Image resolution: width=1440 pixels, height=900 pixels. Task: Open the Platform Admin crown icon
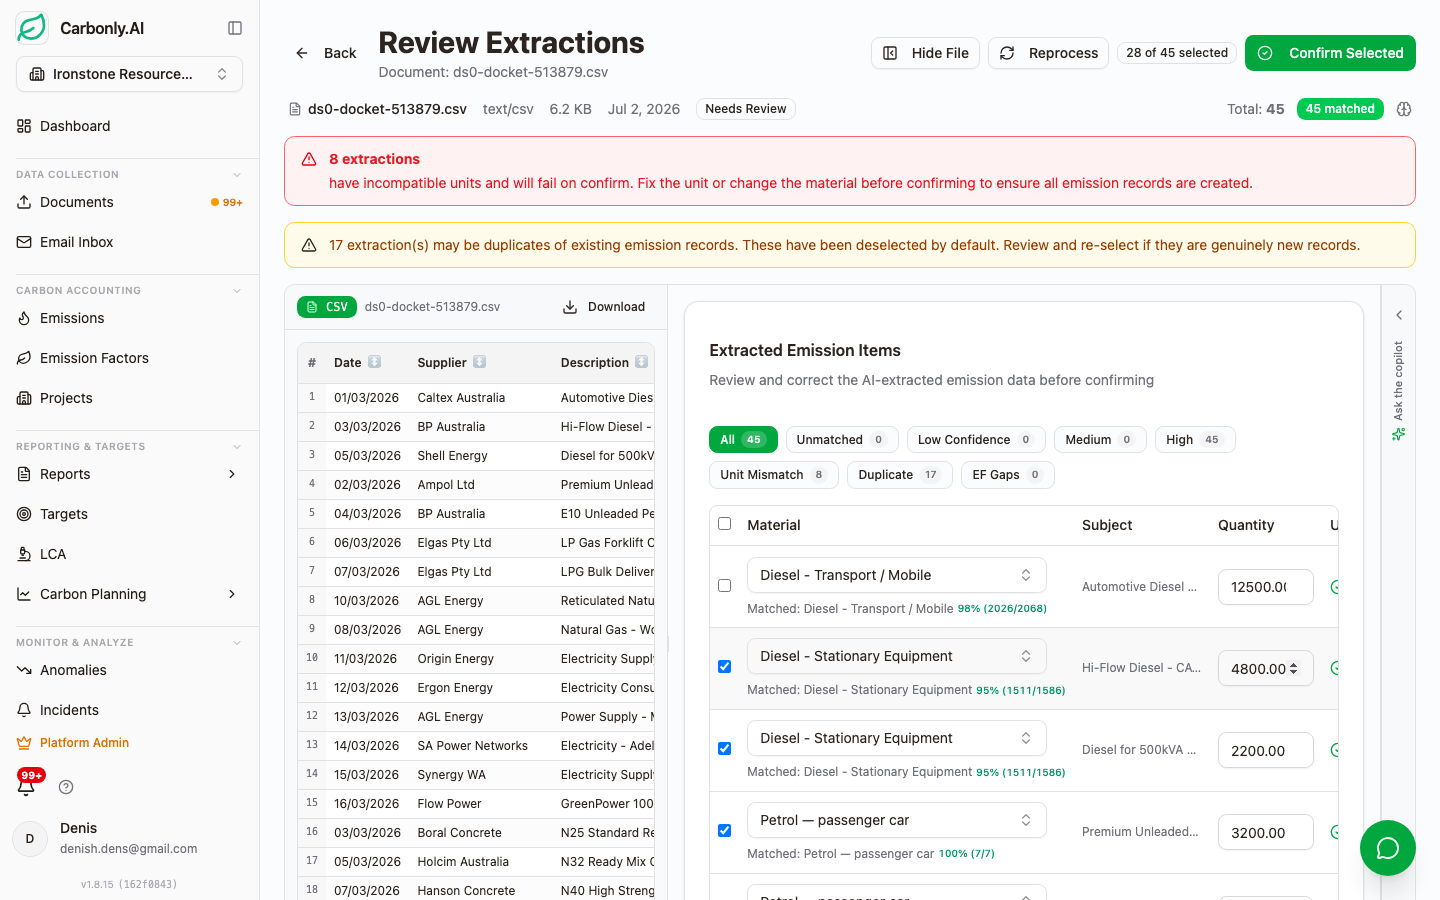coord(24,743)
